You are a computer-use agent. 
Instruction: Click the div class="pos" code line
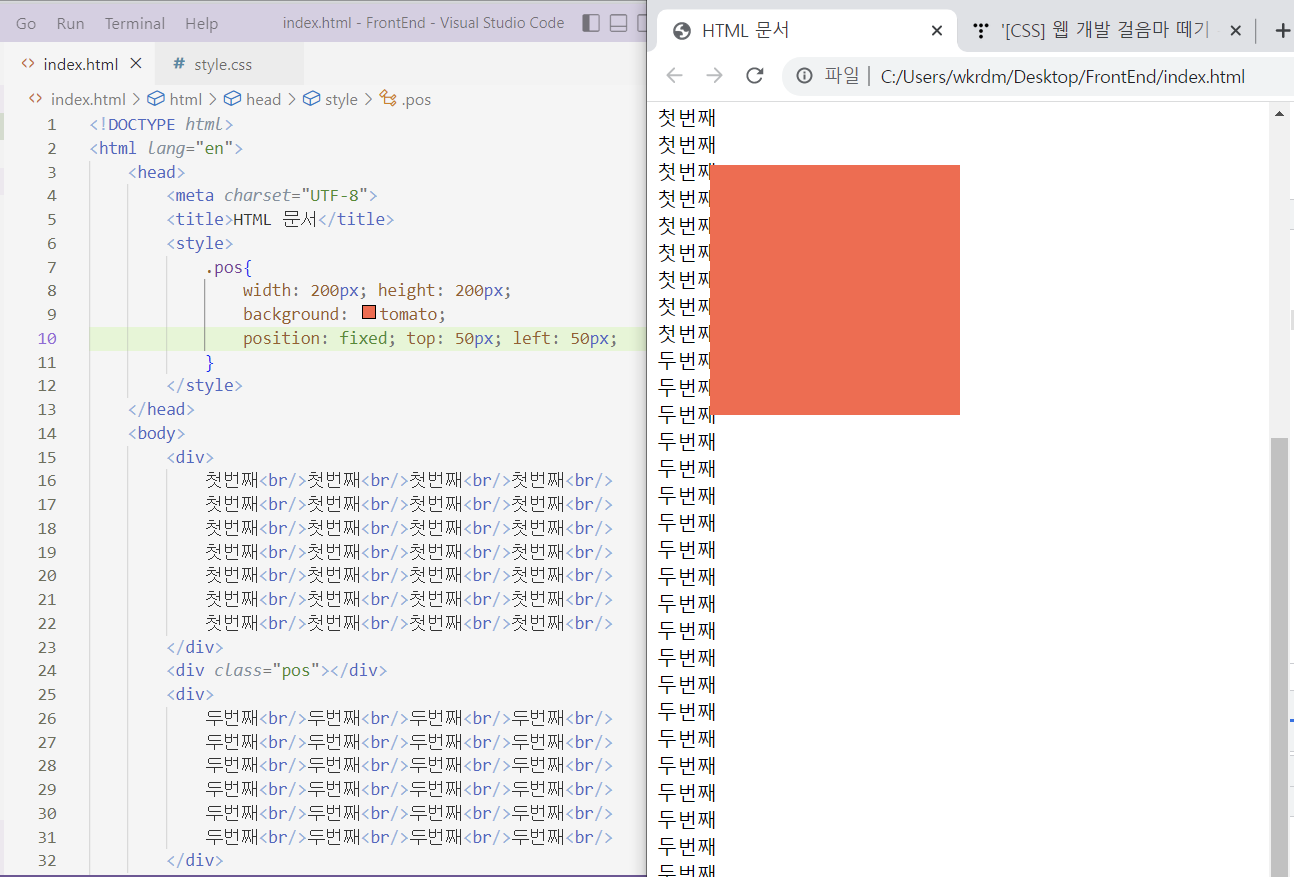(x=277, y=670)
